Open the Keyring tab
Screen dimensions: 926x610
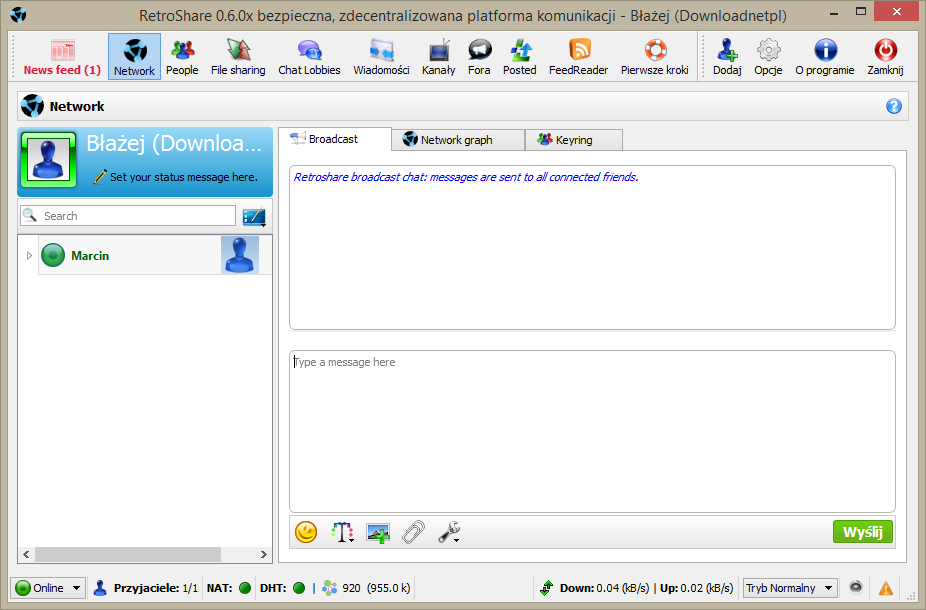coord(573,140)
